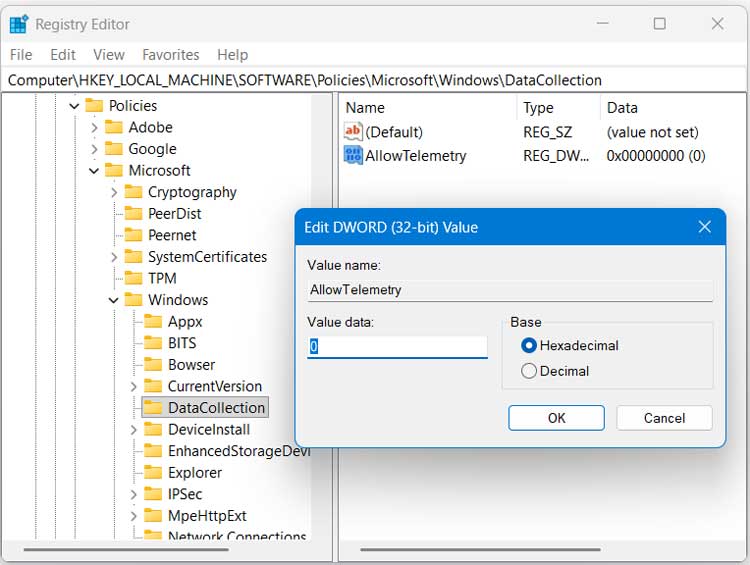Click the Value data input field
This screenshot has width=750, height=565.
pos(397,347)
